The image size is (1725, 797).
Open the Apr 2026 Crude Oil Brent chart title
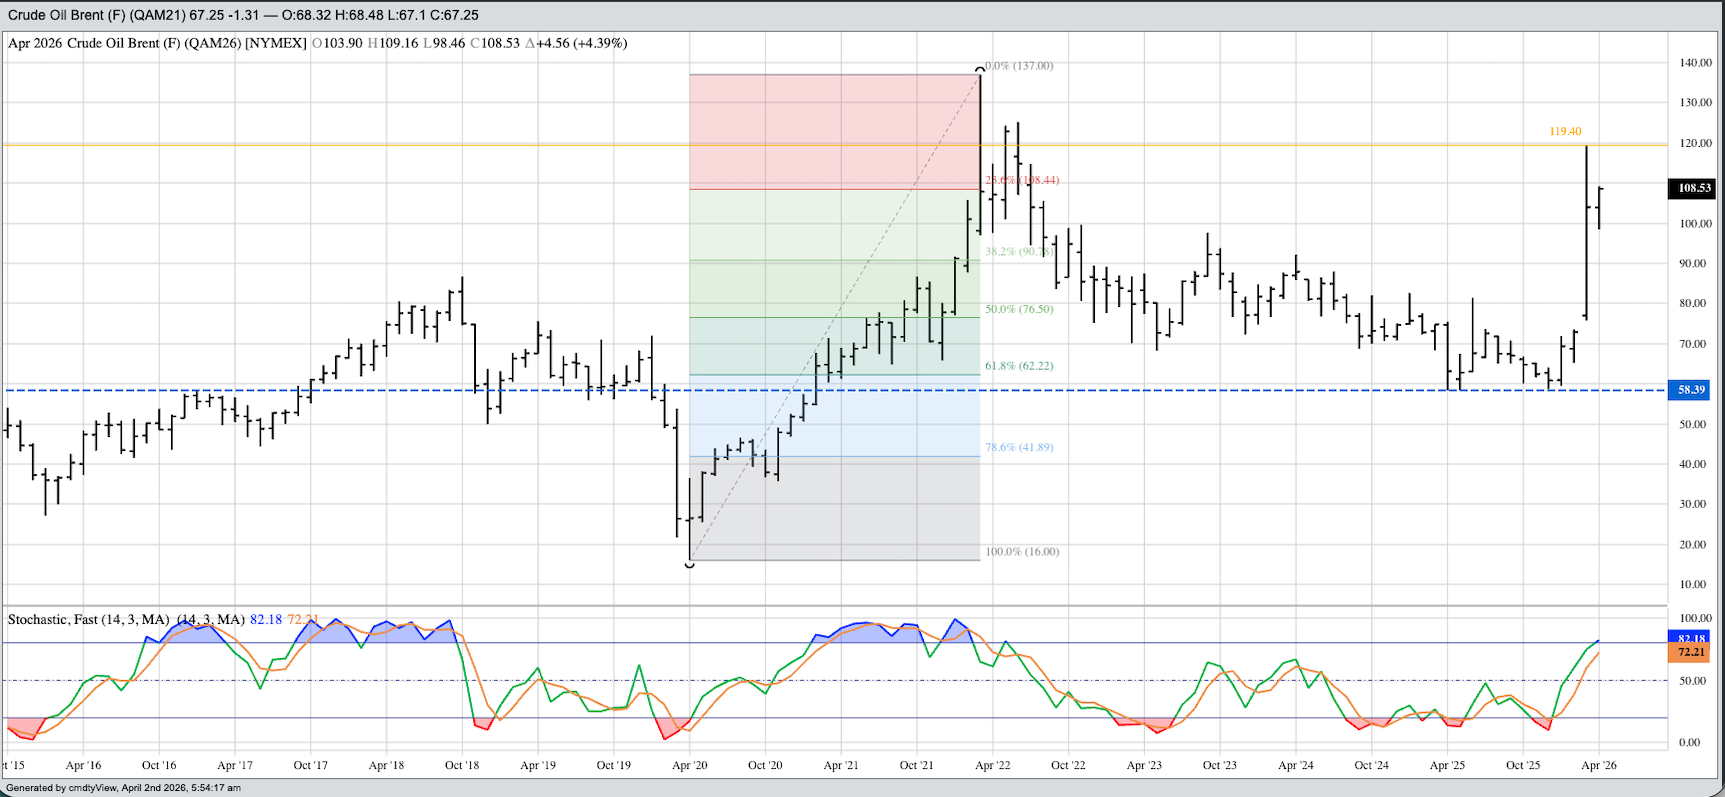click(157, 43)
